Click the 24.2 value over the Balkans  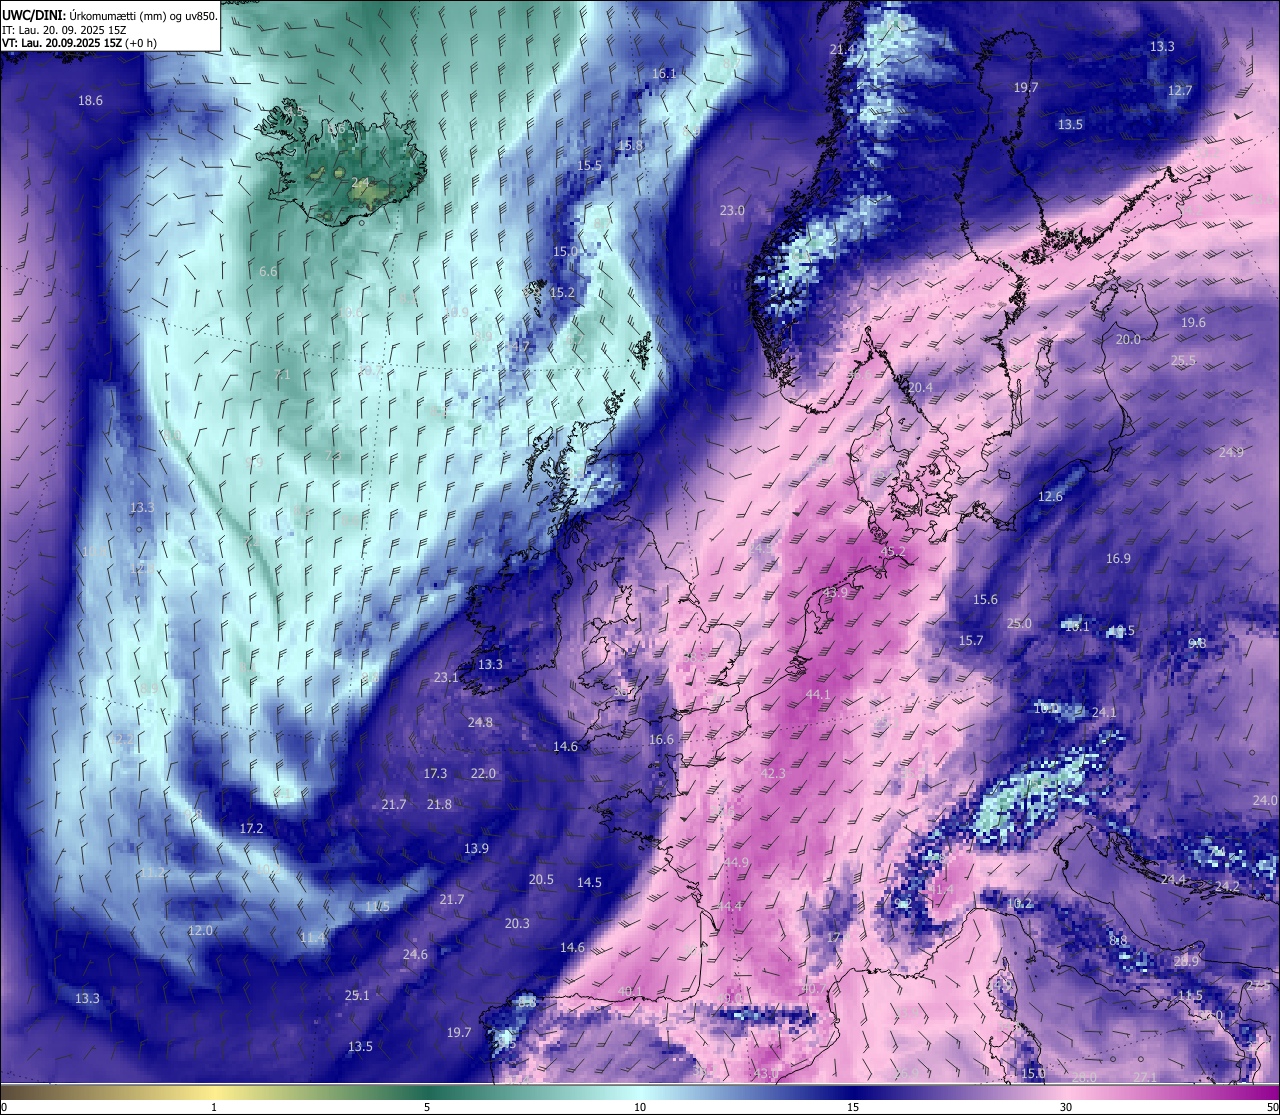[x=1227, y=886]
